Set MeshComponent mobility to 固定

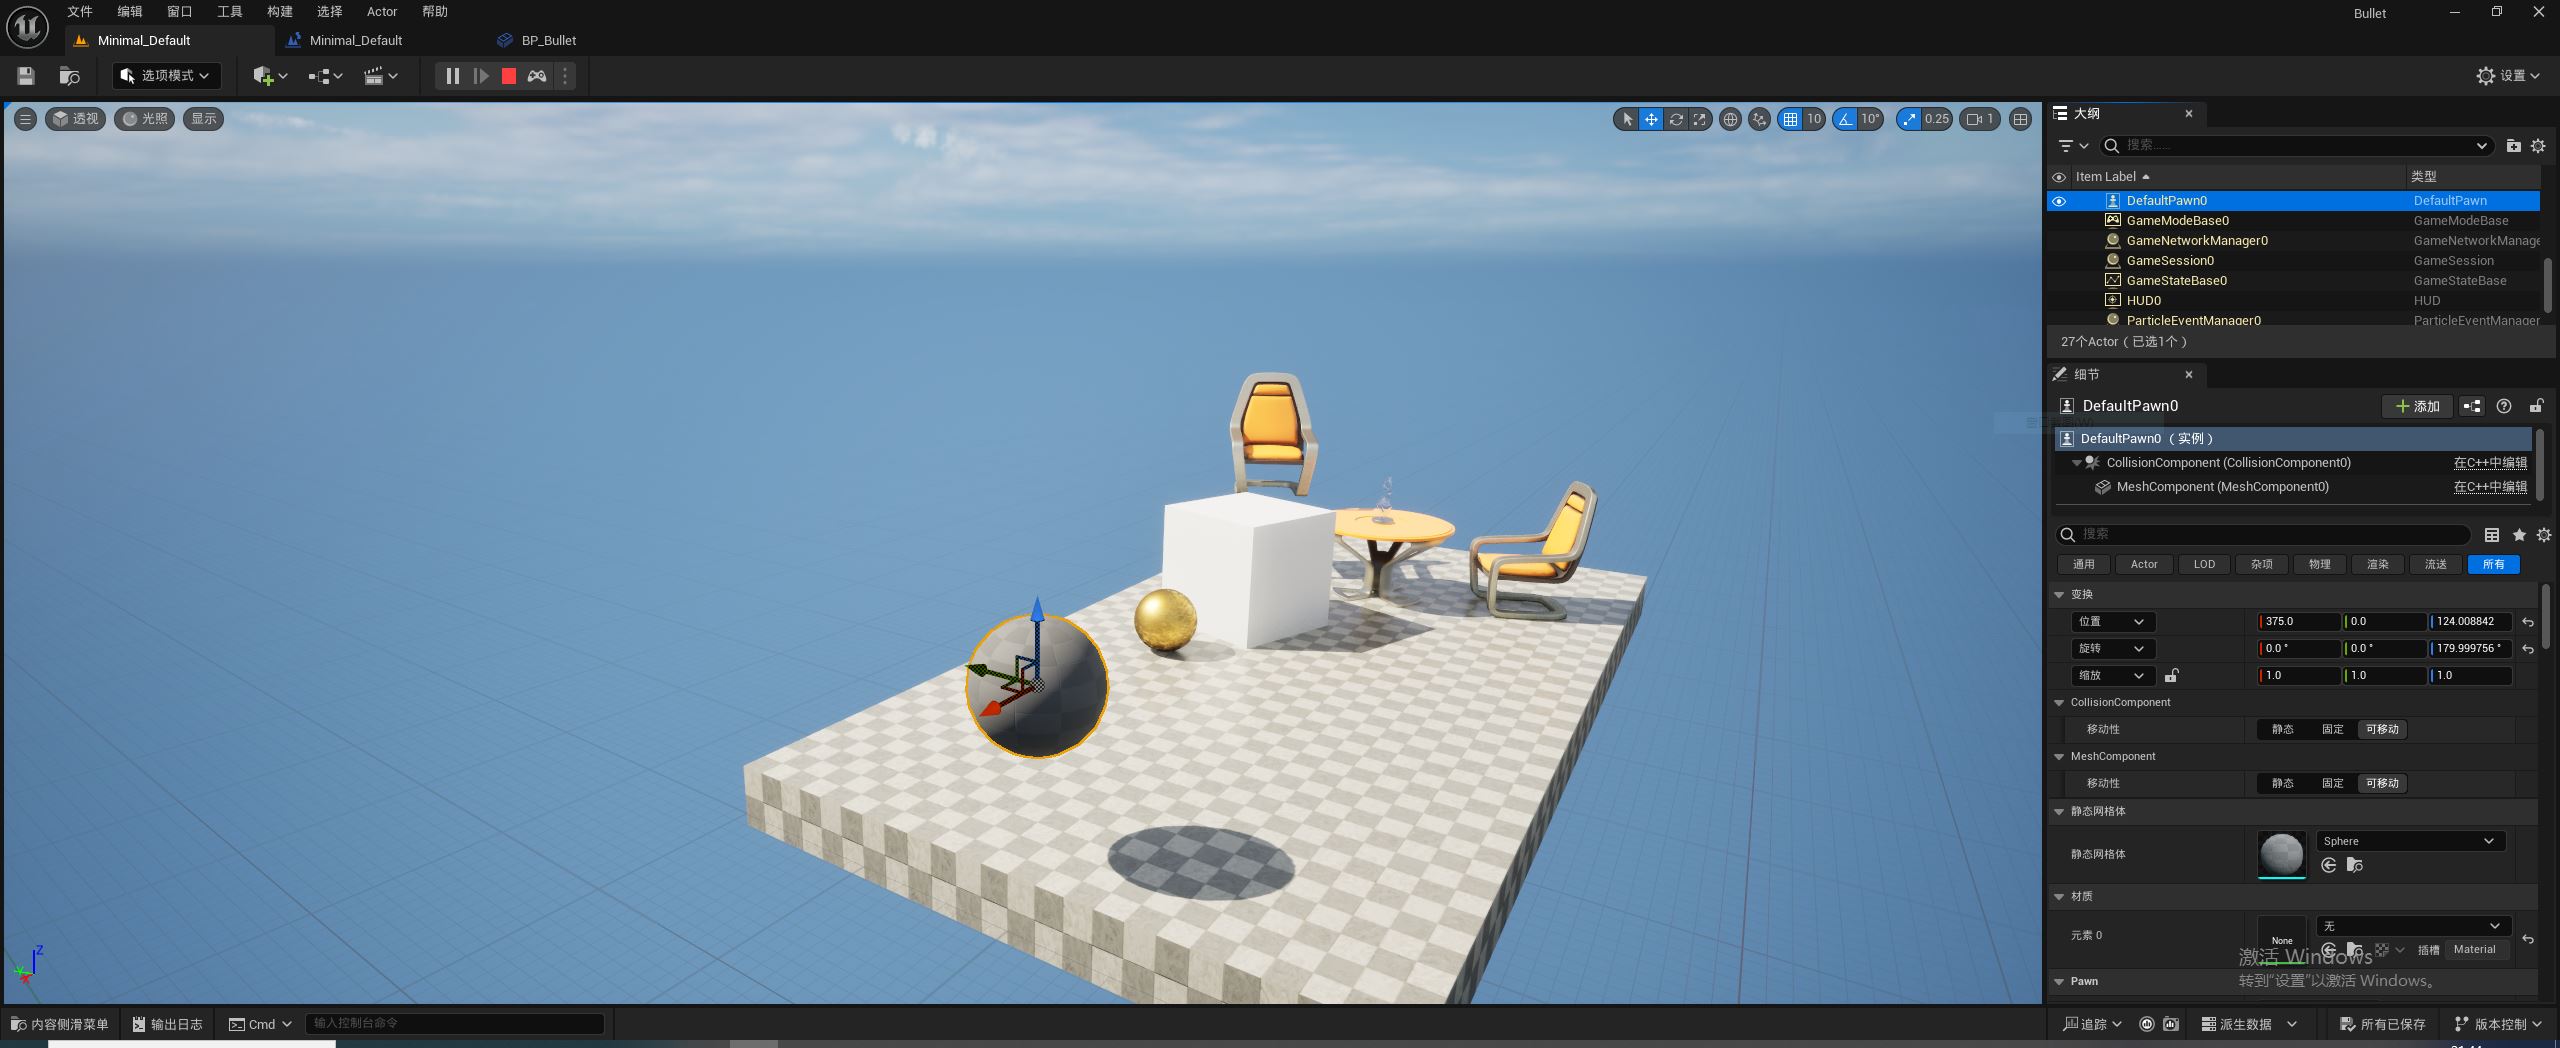point(2332,784)
